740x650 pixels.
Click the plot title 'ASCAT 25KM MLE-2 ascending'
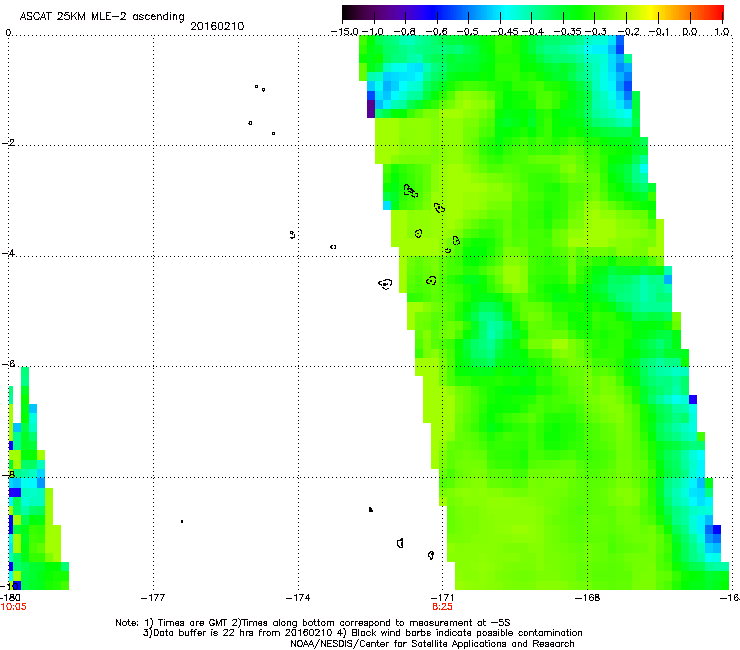(x=102, y=16)
